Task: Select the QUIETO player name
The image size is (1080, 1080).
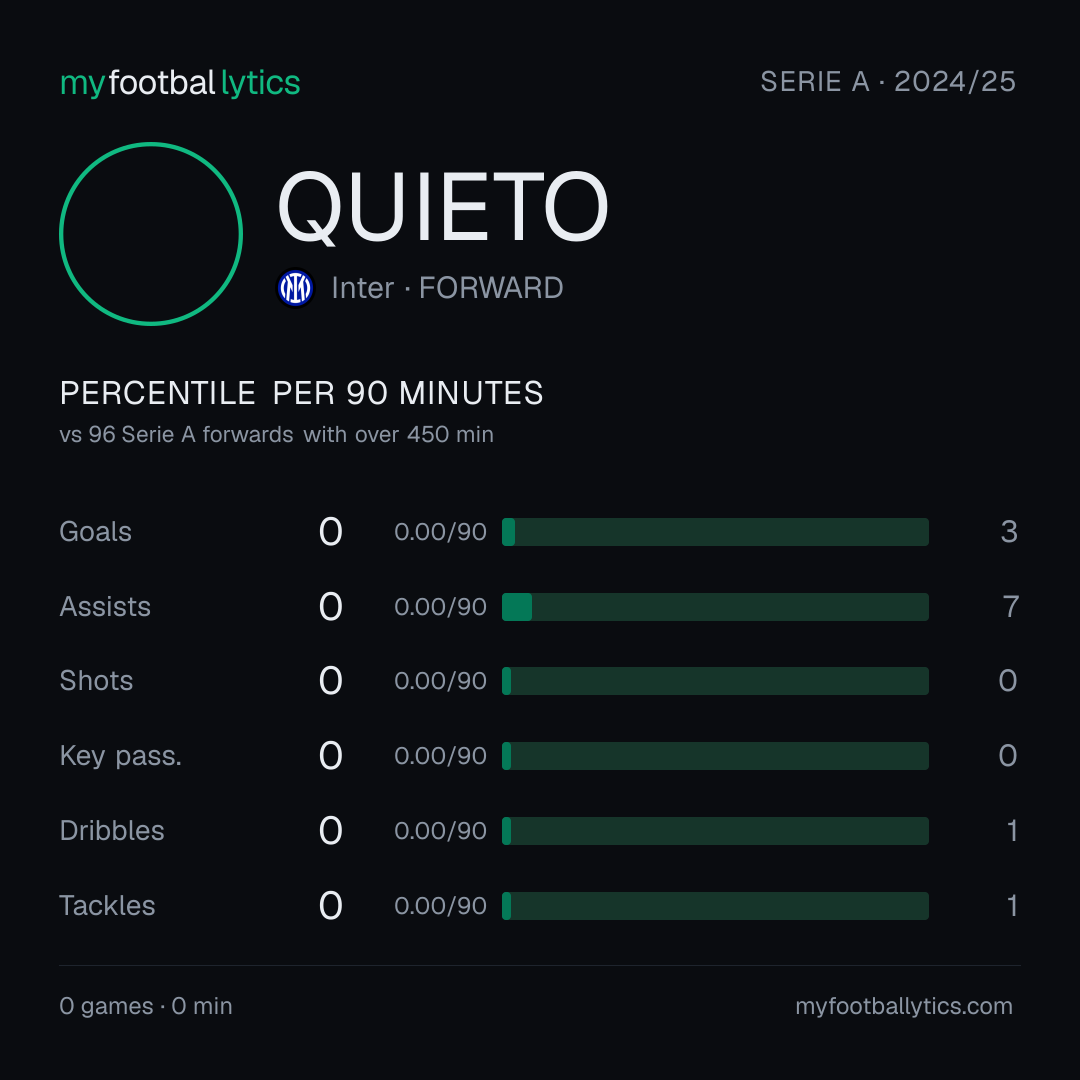Action: tap(442, 207)
